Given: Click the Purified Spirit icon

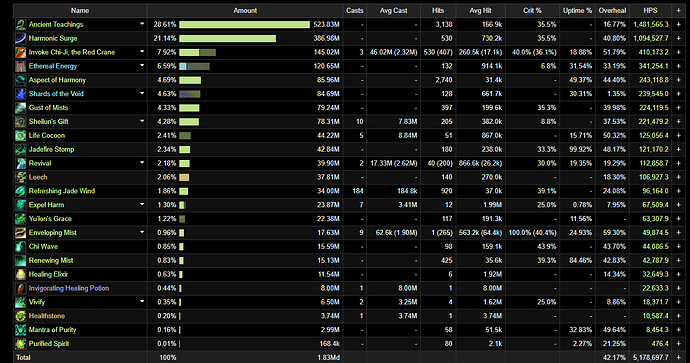Looking at the screenshot, I should [21, 344].
